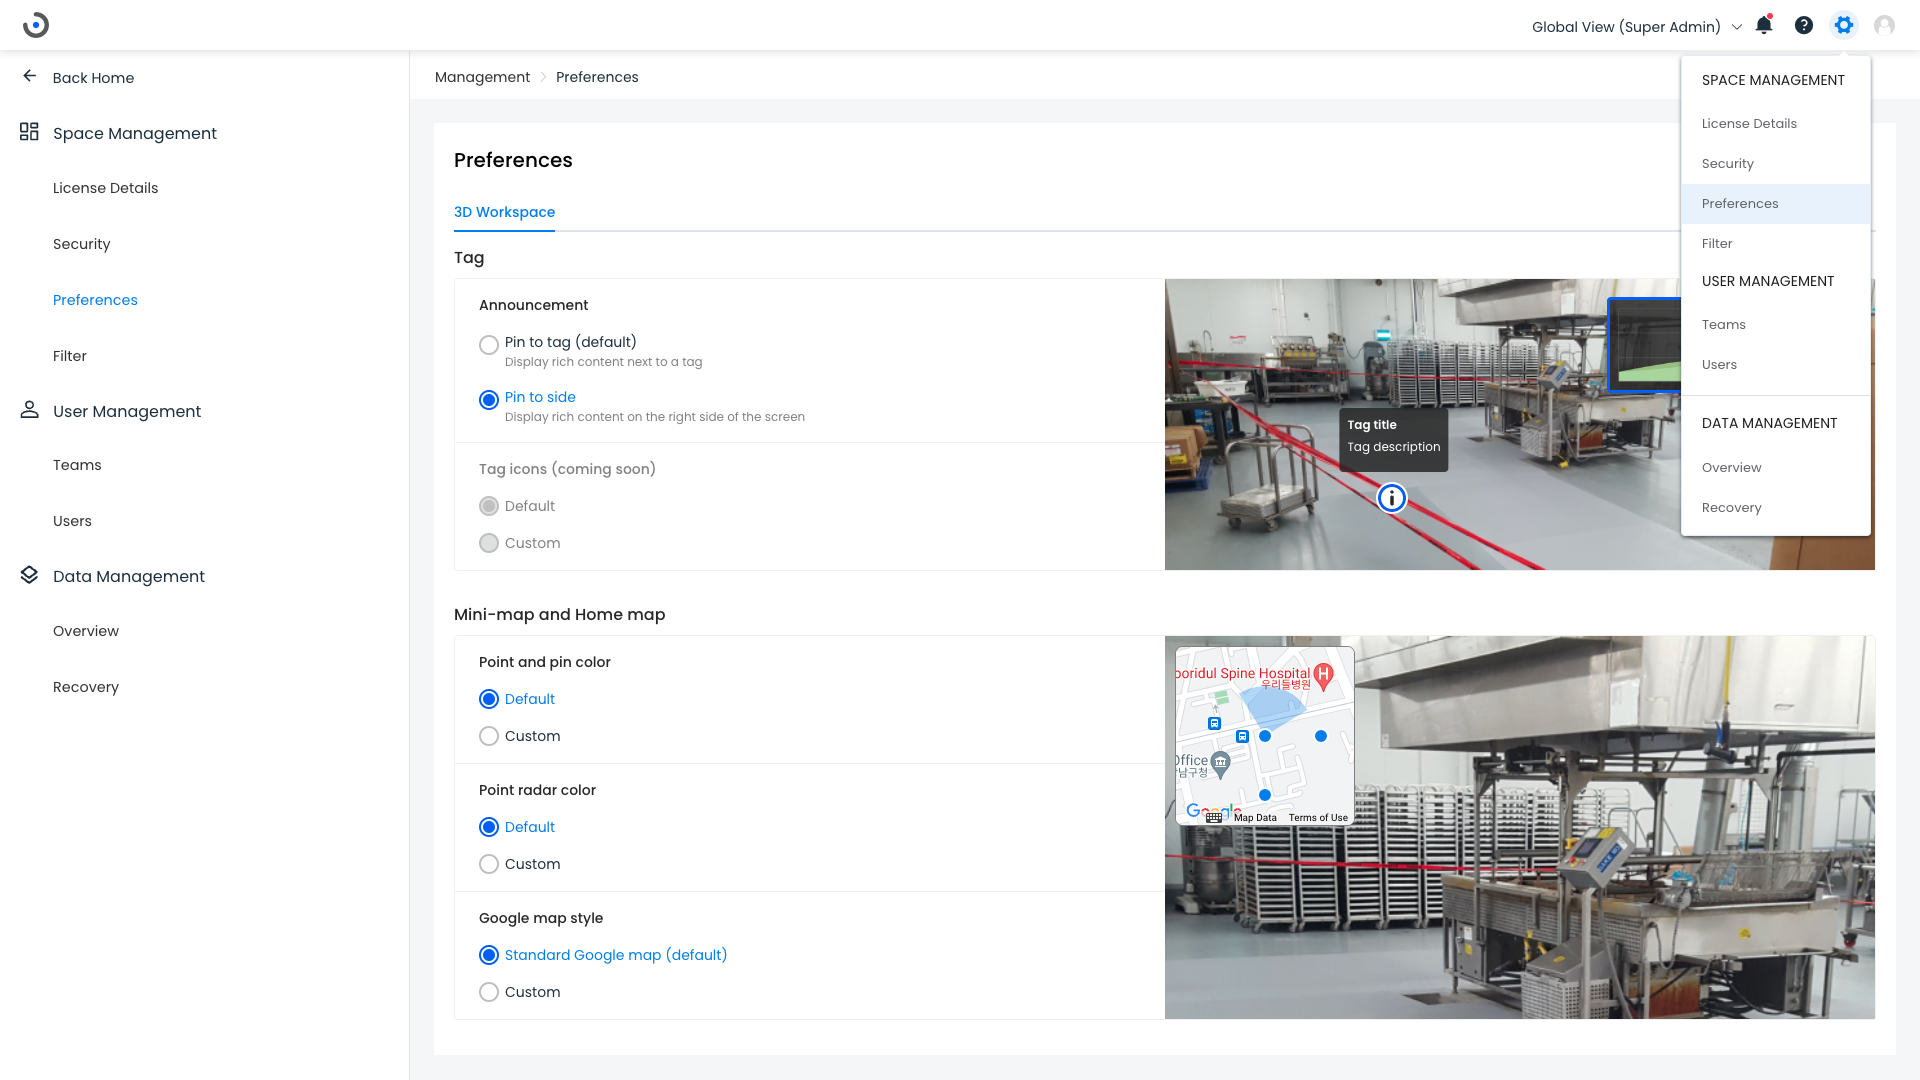Click Map Data label on mini-map
Viewport: 1920px width, 1080px height.
pyautogui.click(x=1255, y=817)
